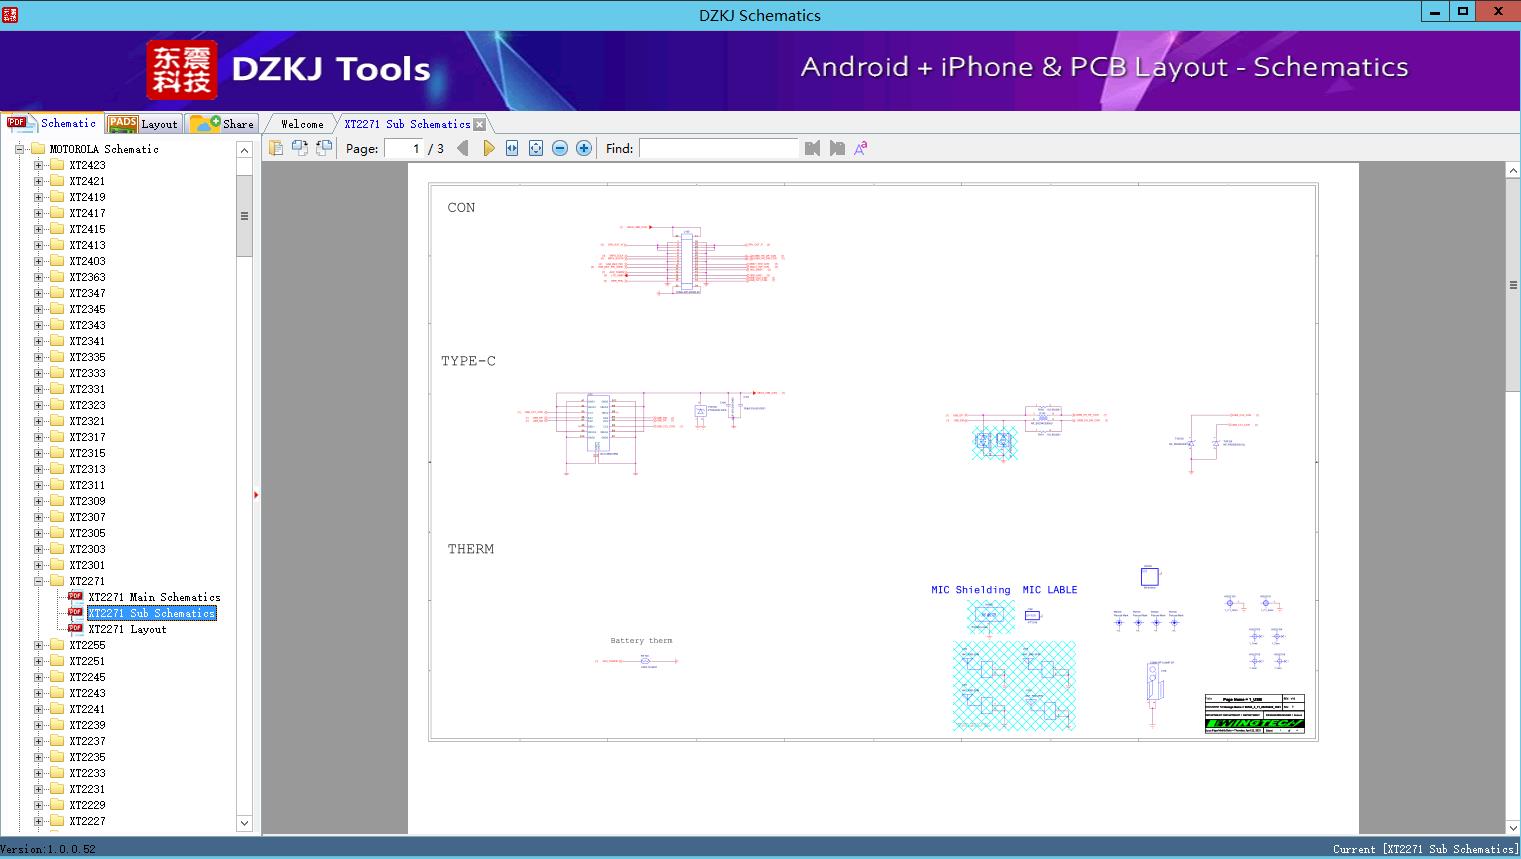The width and height of the screenshot is (1521, 859).
Task: Go to the next page arrow
Action: point(488,148)
